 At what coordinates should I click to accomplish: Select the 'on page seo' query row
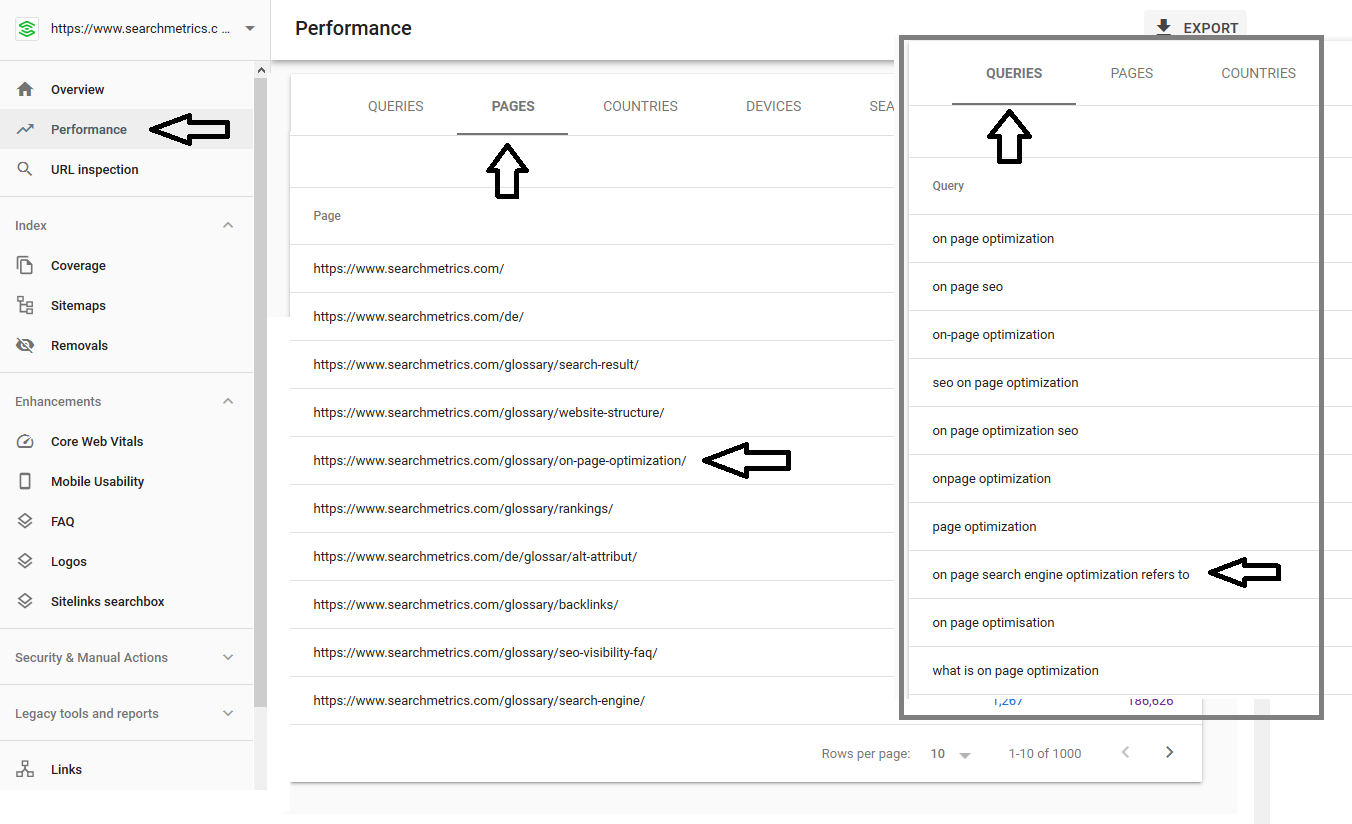tap(967, 287)
